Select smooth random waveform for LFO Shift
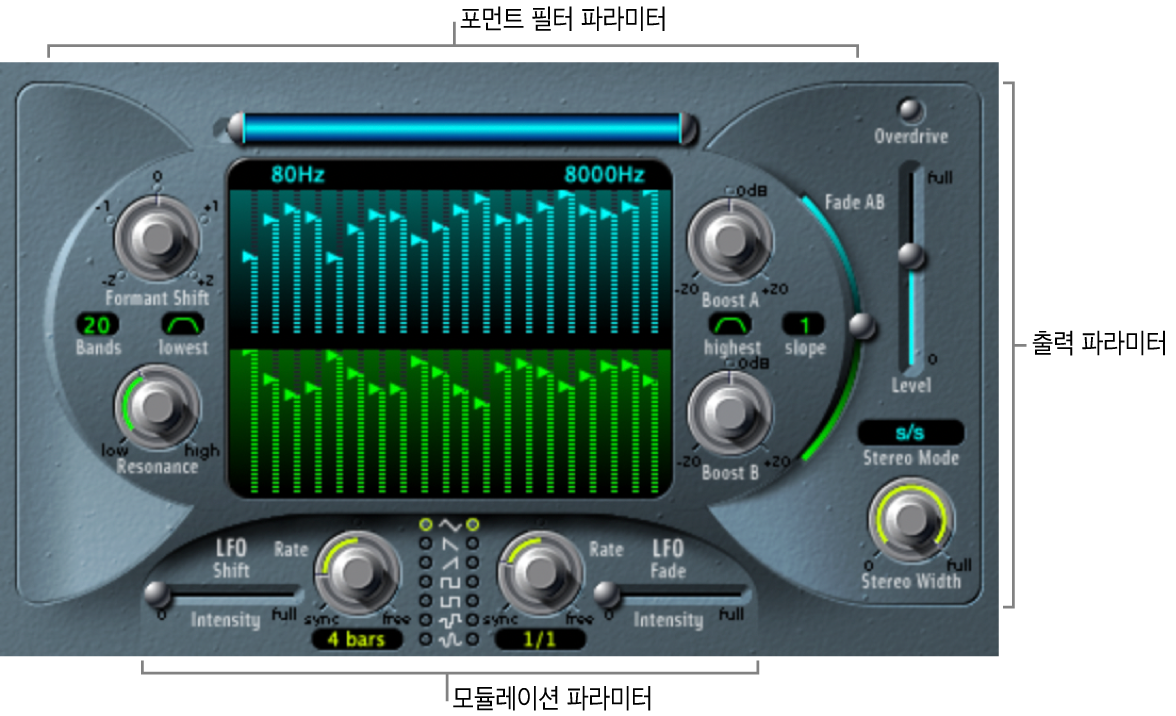 (x=425, y=640)
